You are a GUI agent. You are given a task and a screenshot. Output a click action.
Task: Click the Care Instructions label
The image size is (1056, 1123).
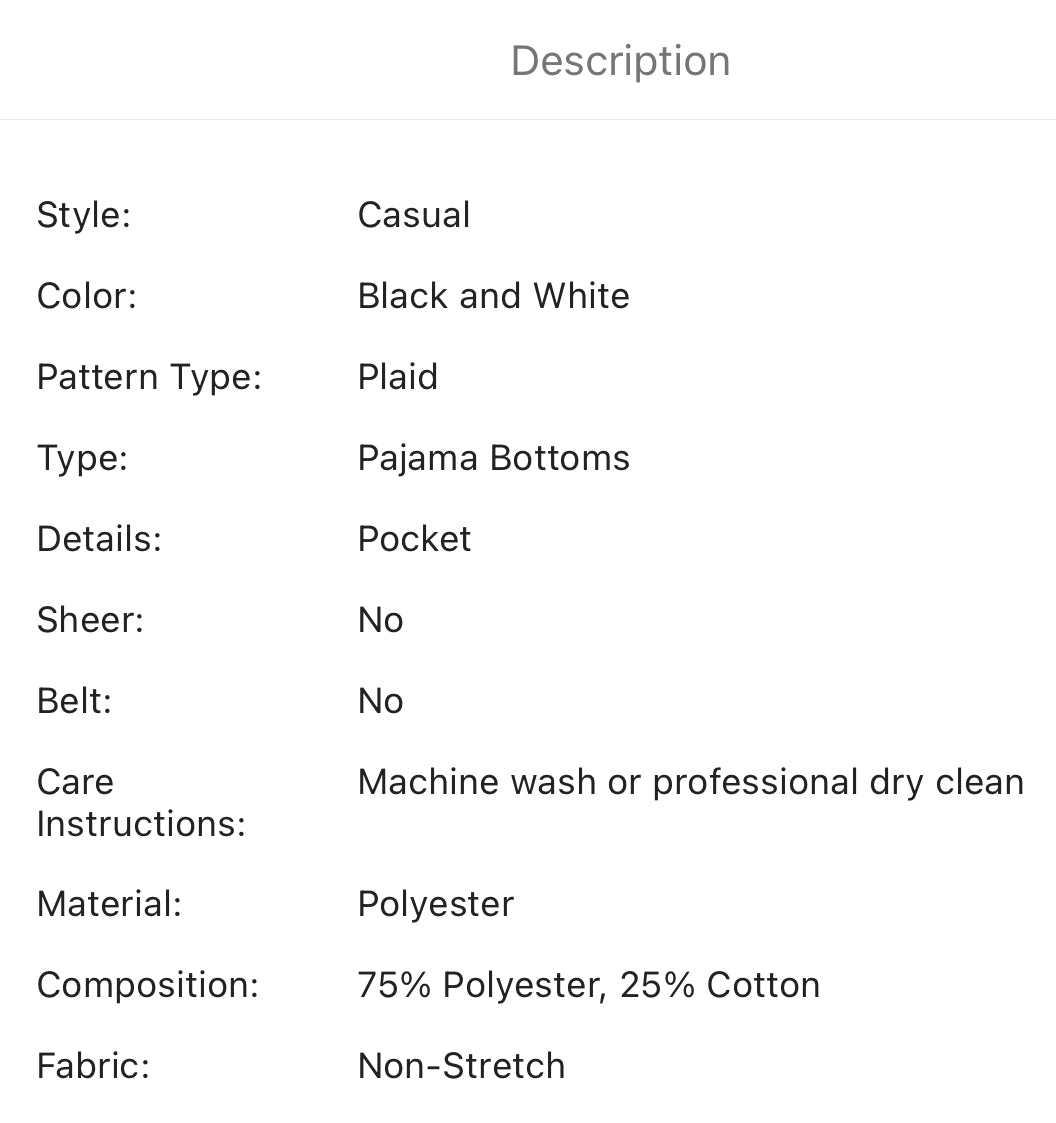pos(141,803)
